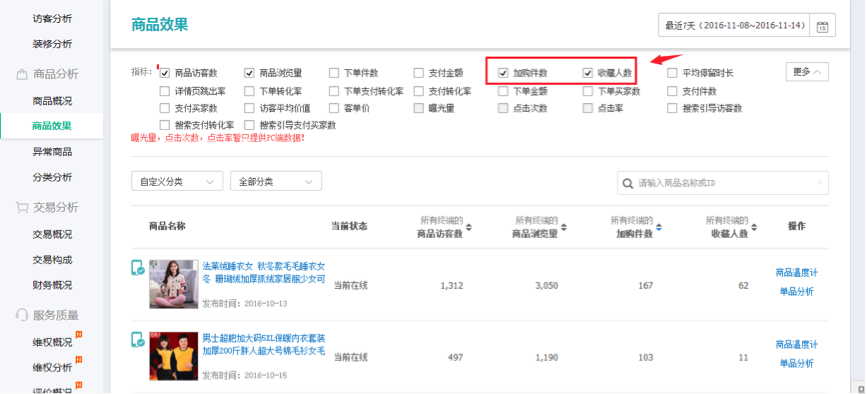
Task: Click the 交易分析 cart icon
Action: [22, 207]
